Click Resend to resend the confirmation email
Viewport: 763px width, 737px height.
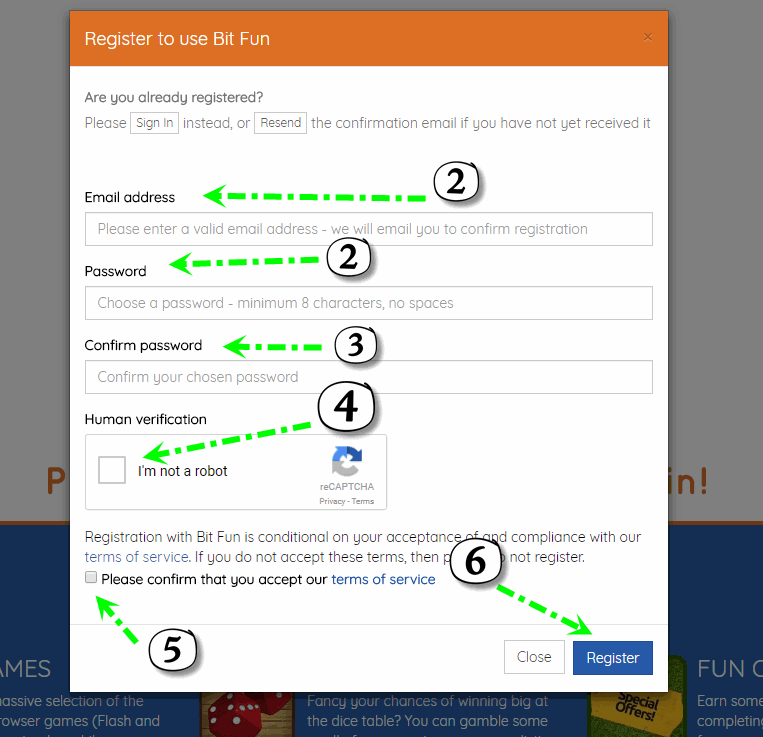[x=280, y=123]
